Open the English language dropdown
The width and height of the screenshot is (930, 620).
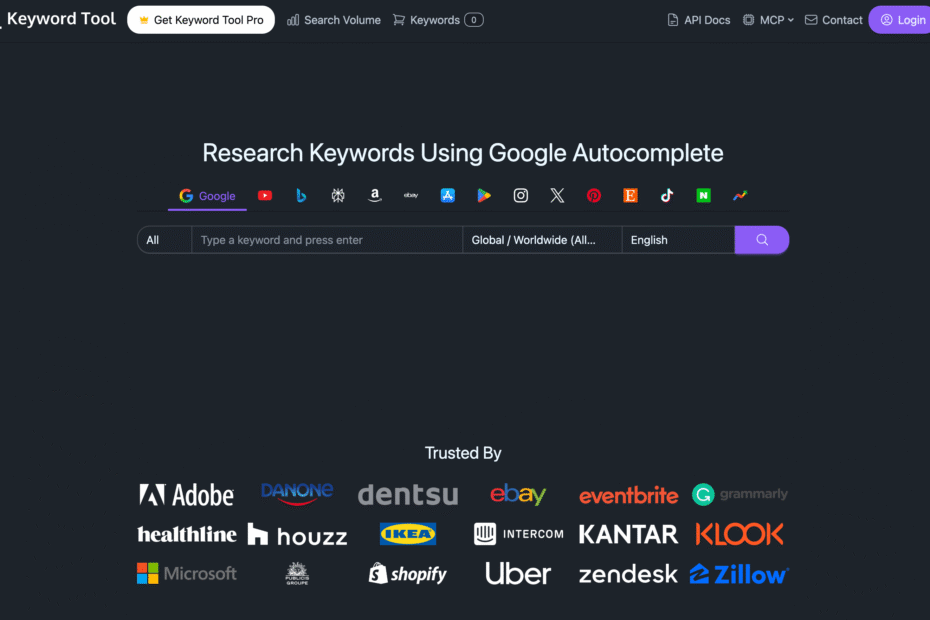pyautogui.click(x=678, y=240)
